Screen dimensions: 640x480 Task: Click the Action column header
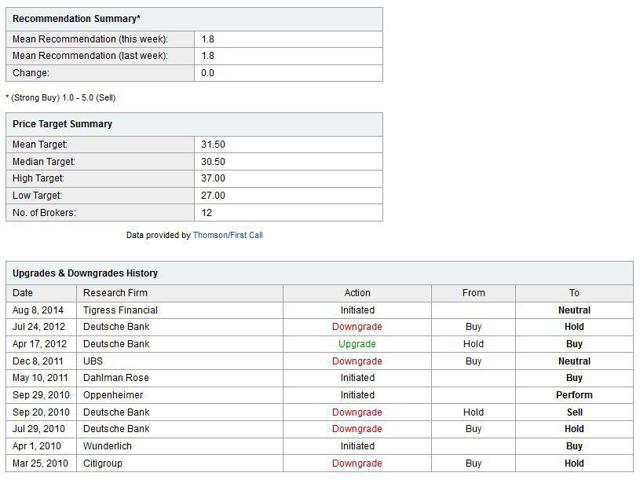357,293
